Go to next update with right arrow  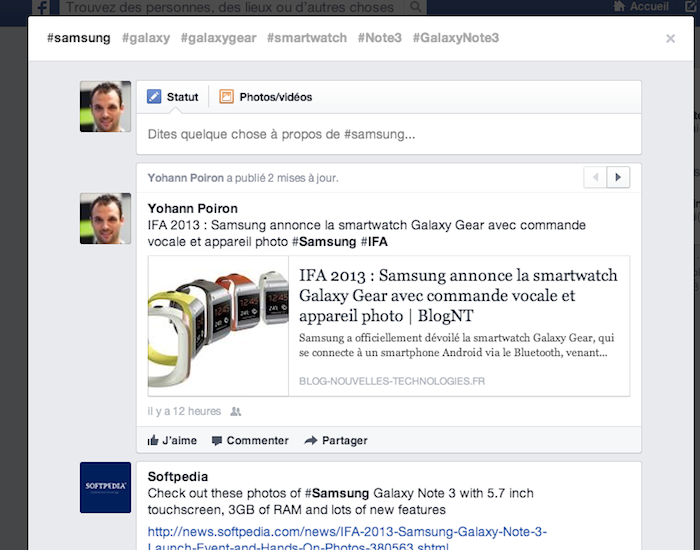point(619,177)
